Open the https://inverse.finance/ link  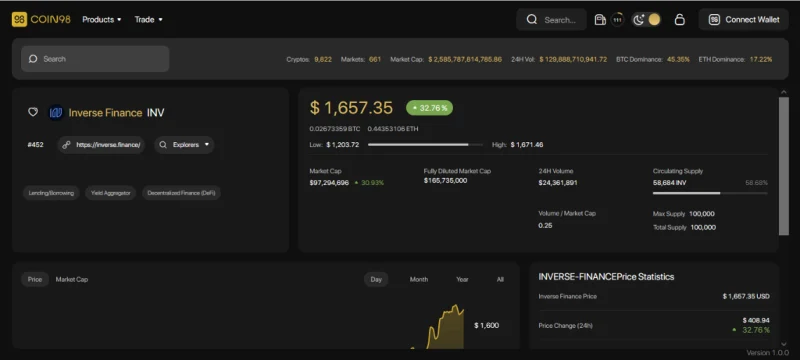tap(101, 145)
